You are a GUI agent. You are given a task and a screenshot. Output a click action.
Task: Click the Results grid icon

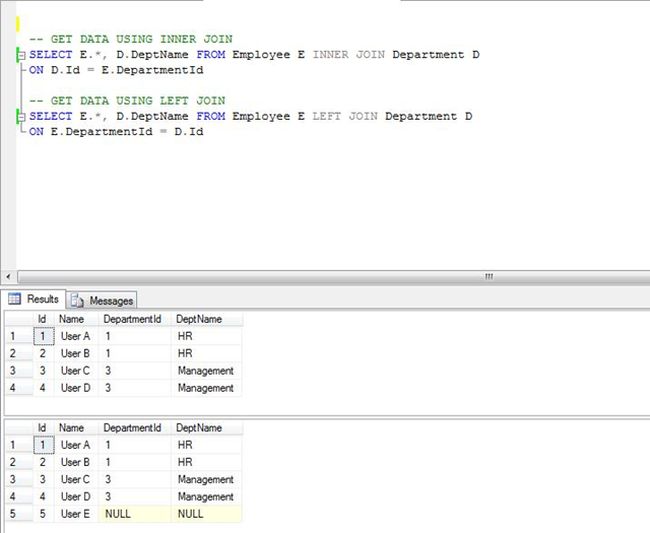(15, 299)
